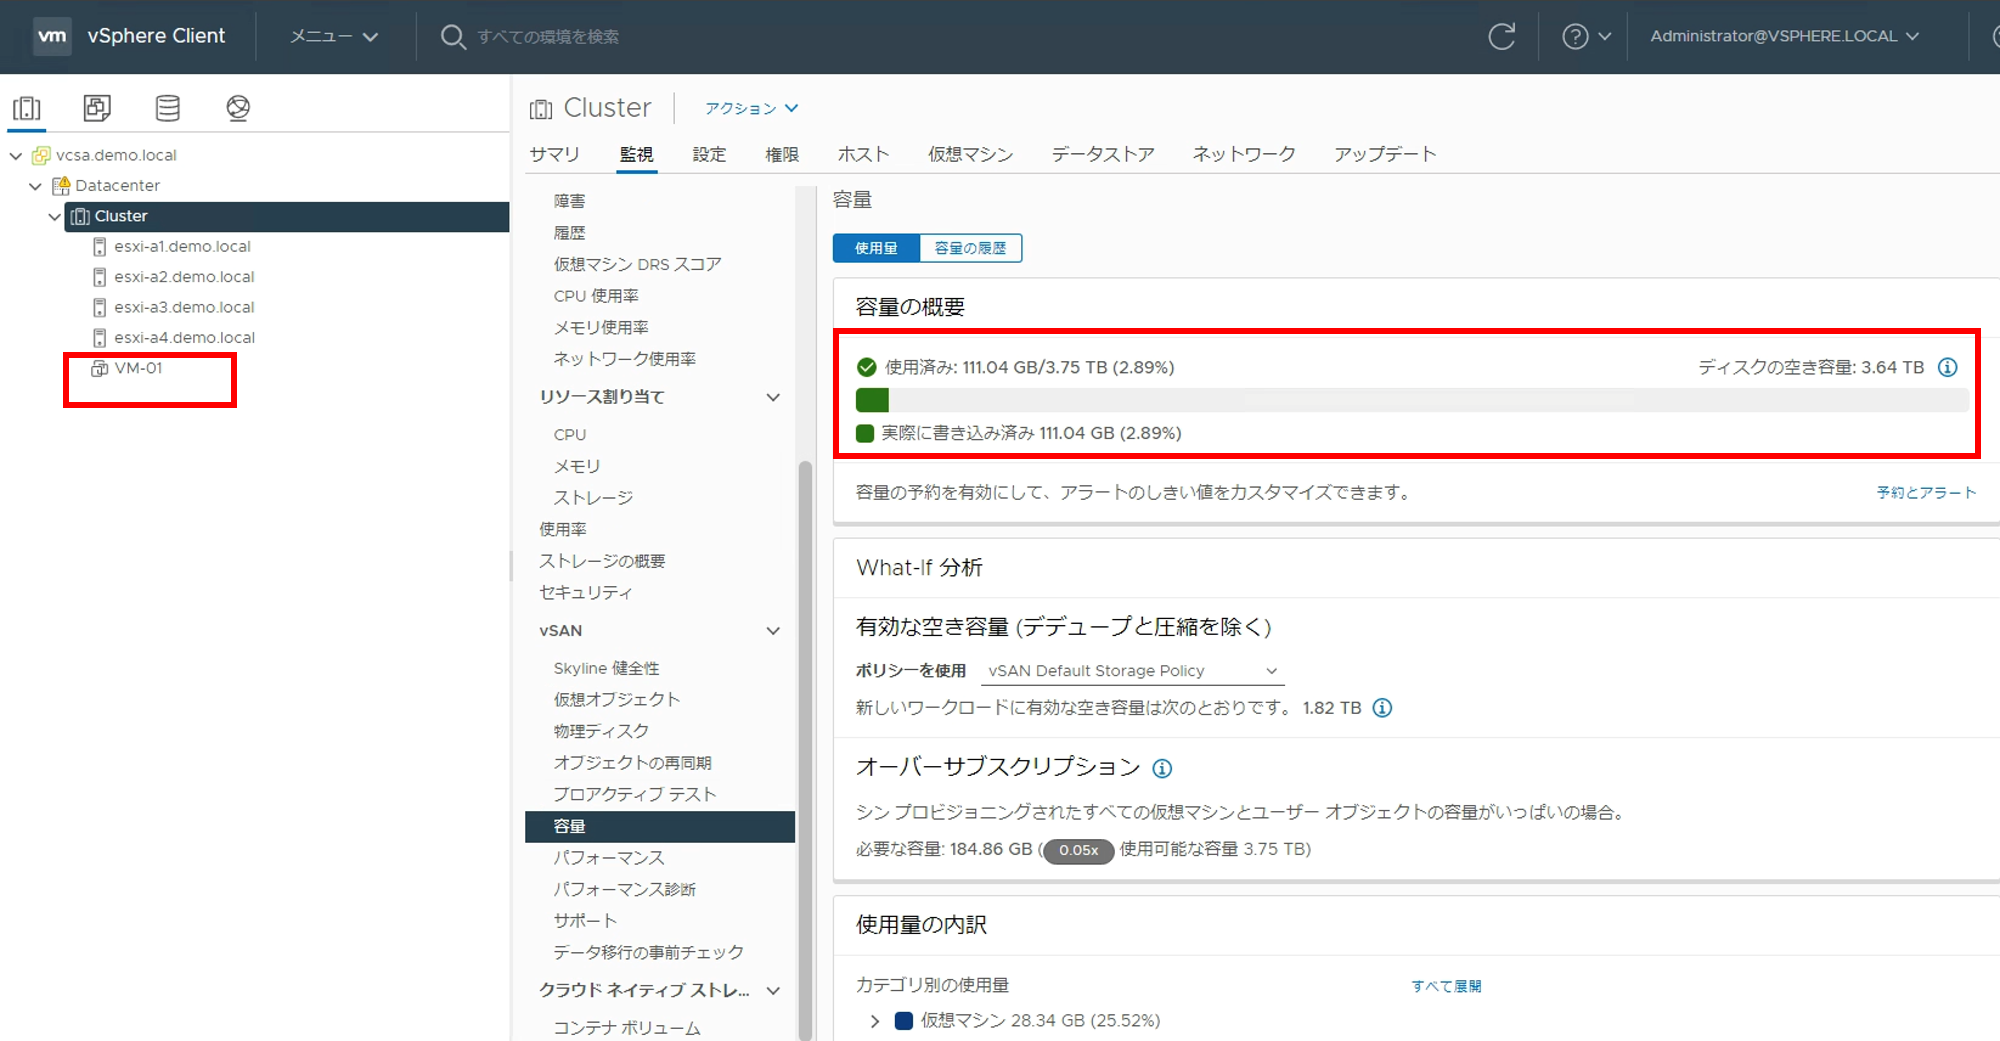Open 仮想マシン DRS スコア menu item
The height and width of the screenshot is (1041, 2000).
click(638, 264)
